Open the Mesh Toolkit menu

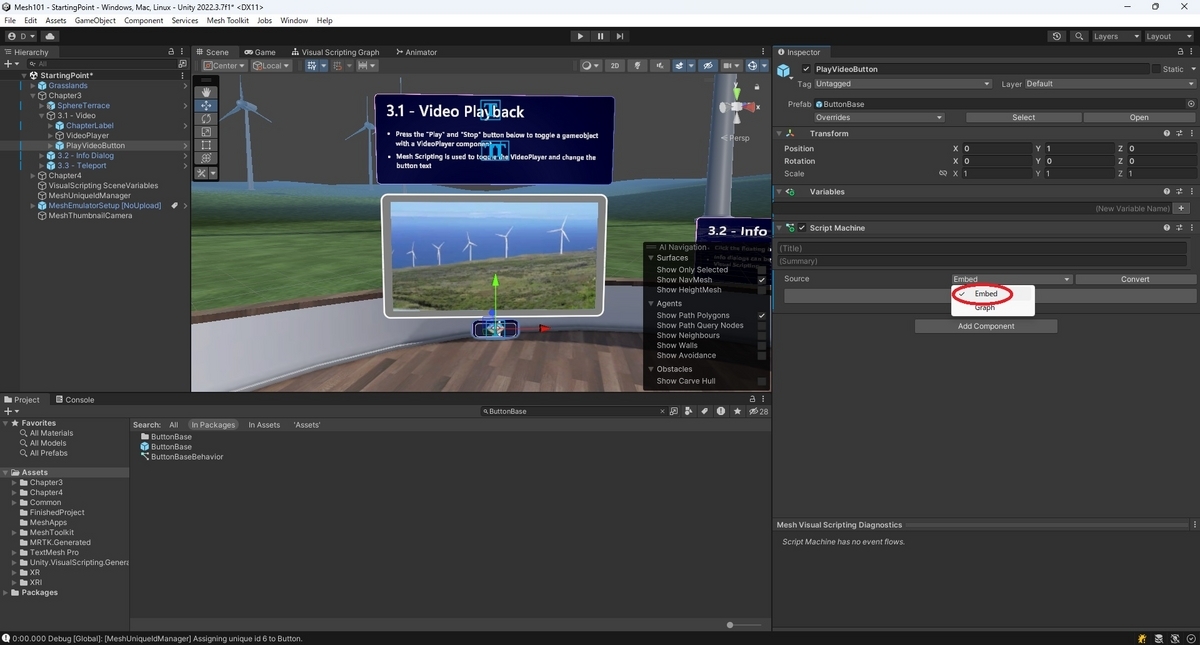tap(228, 20)
